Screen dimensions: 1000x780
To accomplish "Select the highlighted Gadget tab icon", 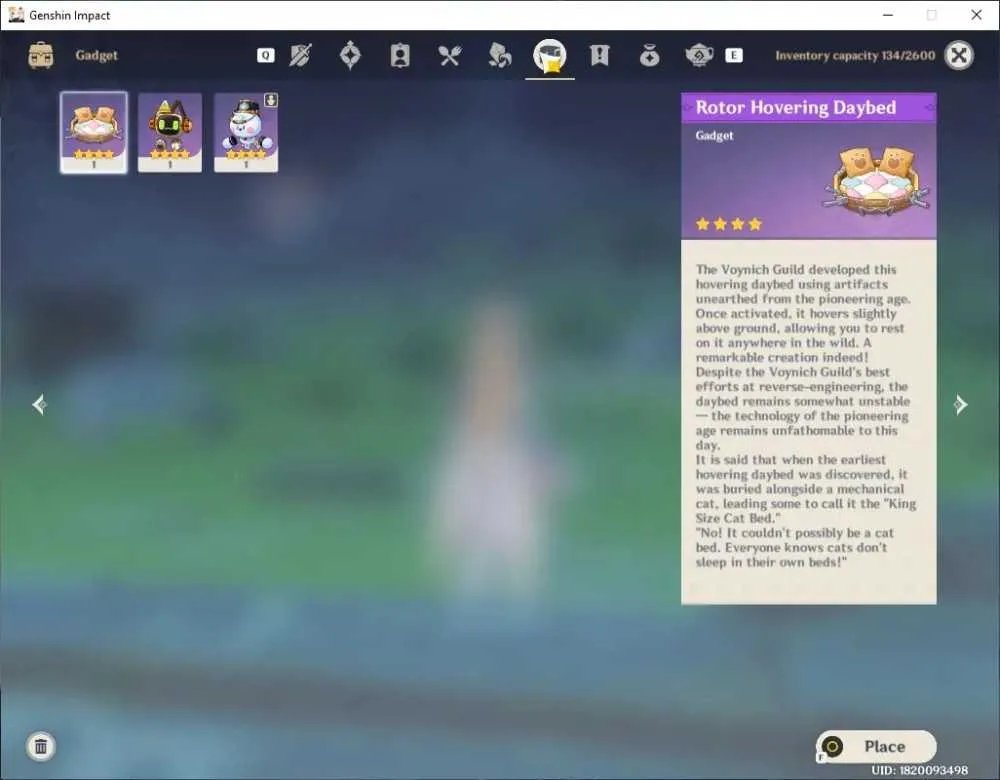I will point(550,55).
